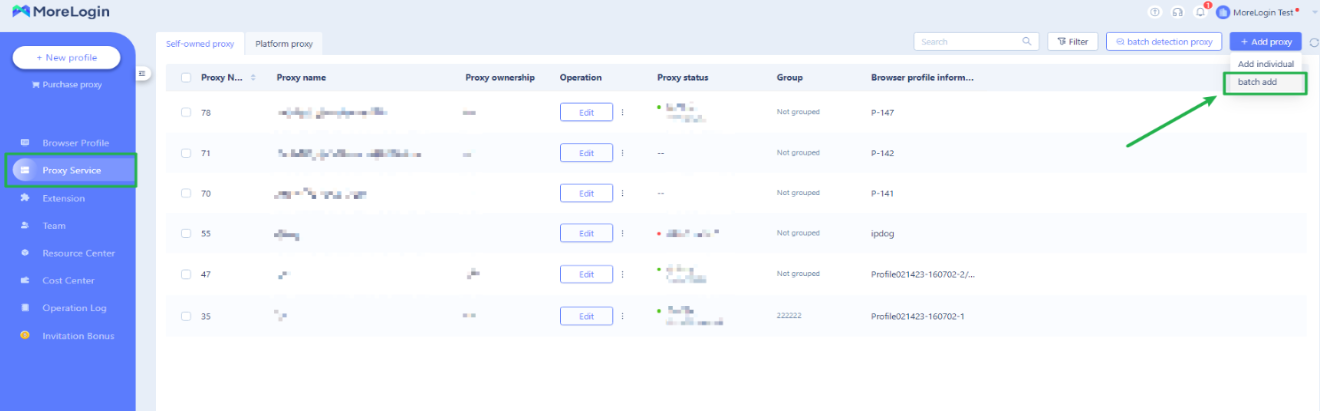Toggle the select-all checkbox in table header

[x=186, y=78]
